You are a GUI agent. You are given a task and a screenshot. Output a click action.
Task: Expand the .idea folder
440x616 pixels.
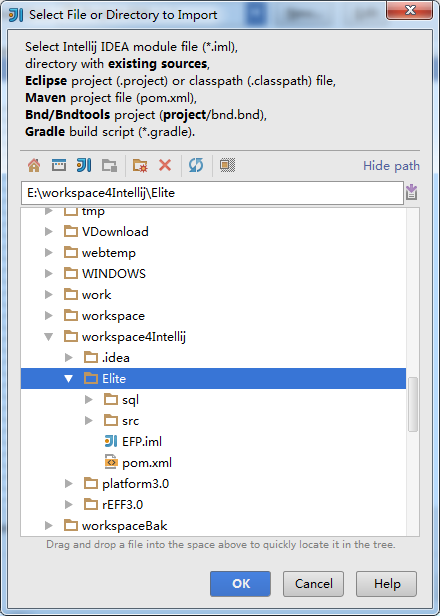pyautogui.click(x=69, y=358)
